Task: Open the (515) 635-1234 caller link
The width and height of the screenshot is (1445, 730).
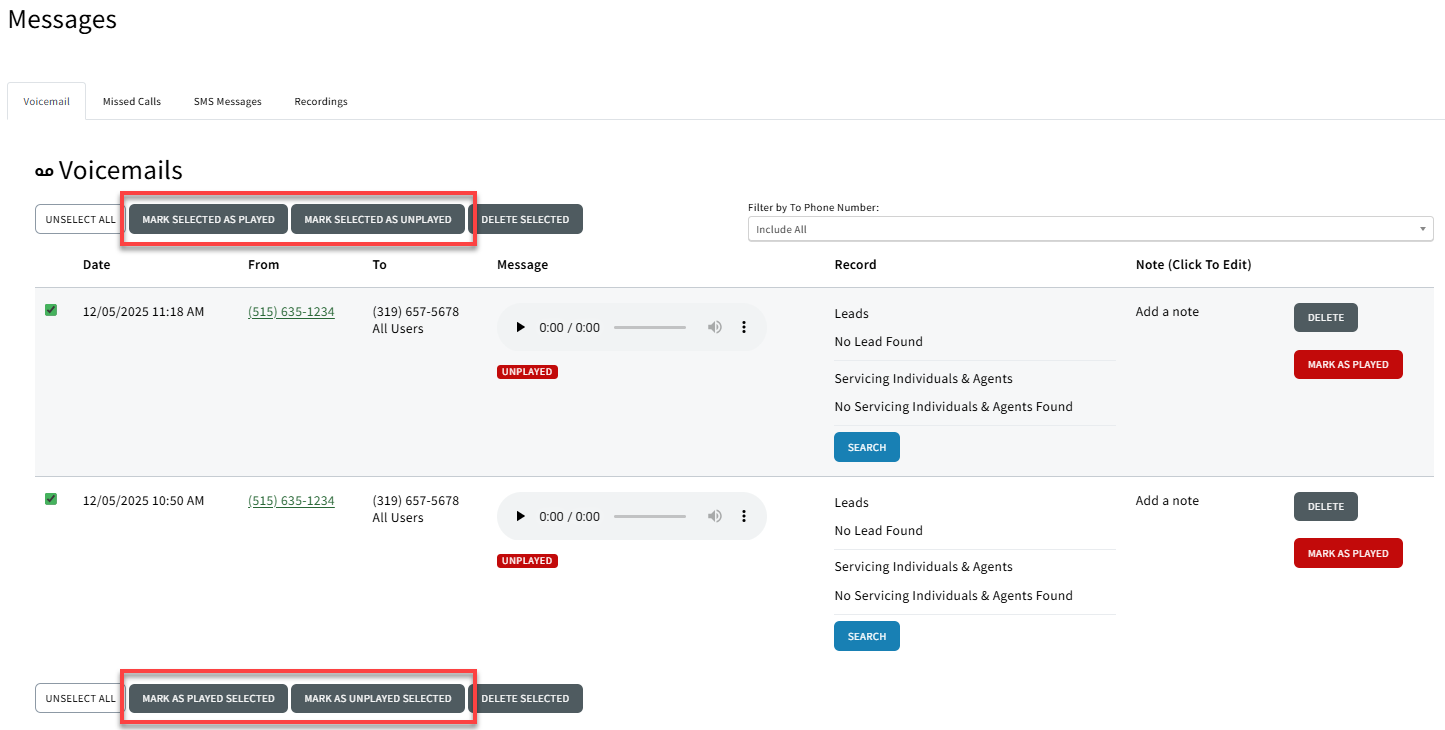Action: point(291,311)
